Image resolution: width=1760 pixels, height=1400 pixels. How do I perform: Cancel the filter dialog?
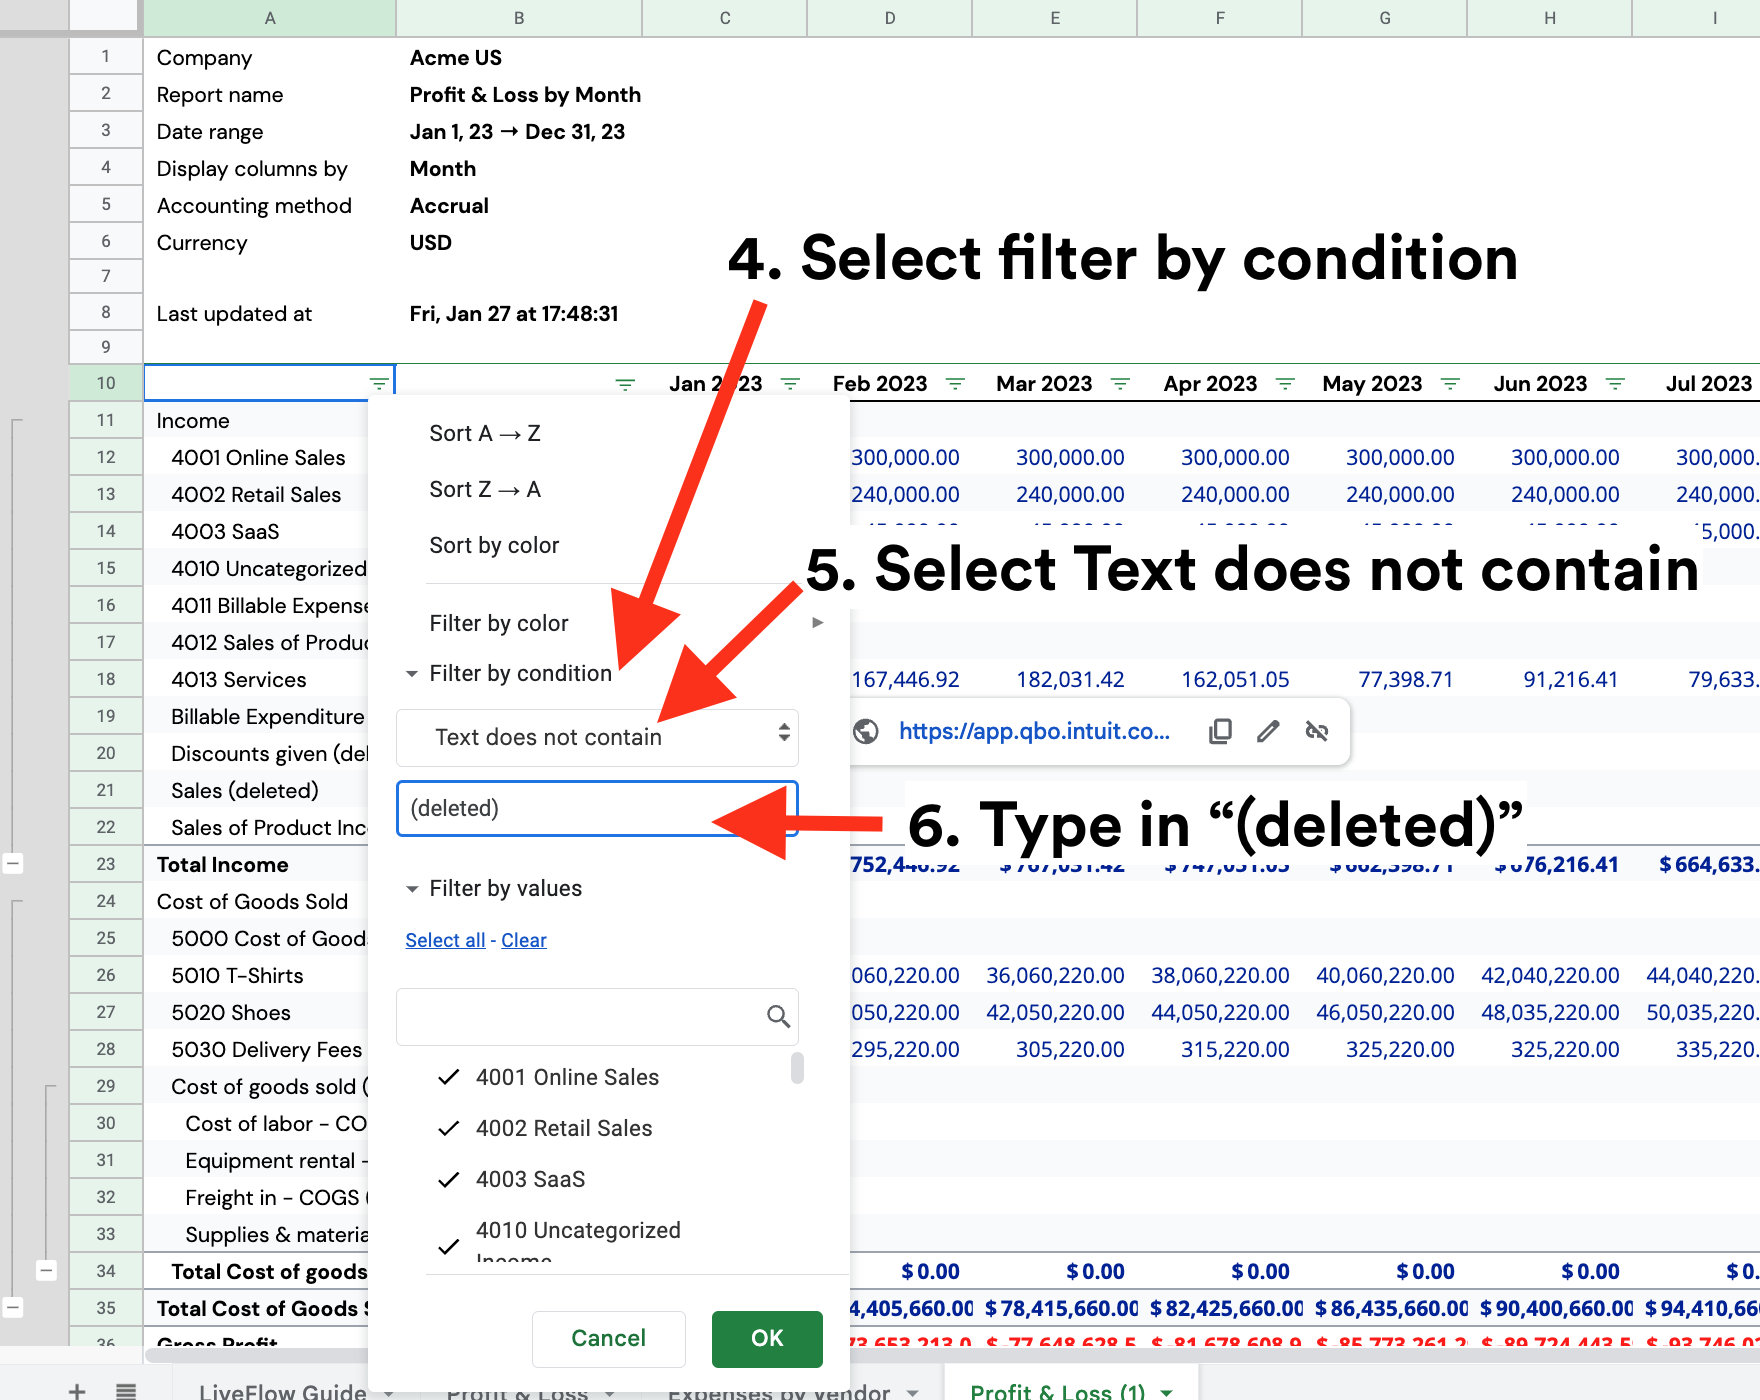(x=609, y=1339)
